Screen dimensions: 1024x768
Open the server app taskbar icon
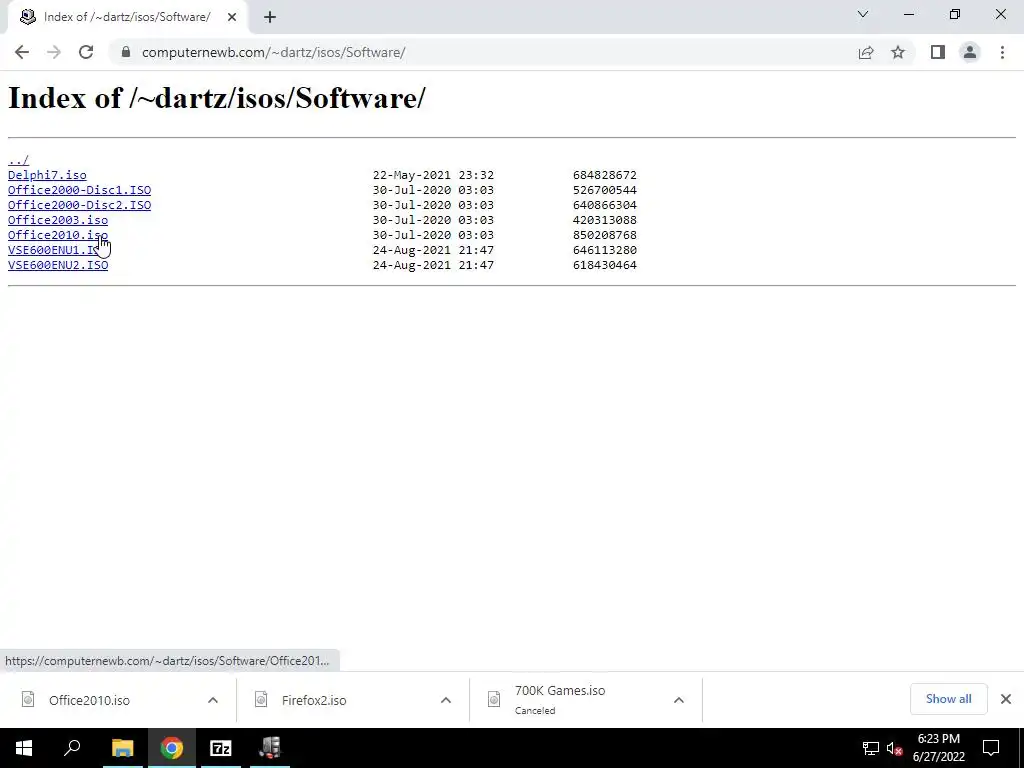pos(270,748)
